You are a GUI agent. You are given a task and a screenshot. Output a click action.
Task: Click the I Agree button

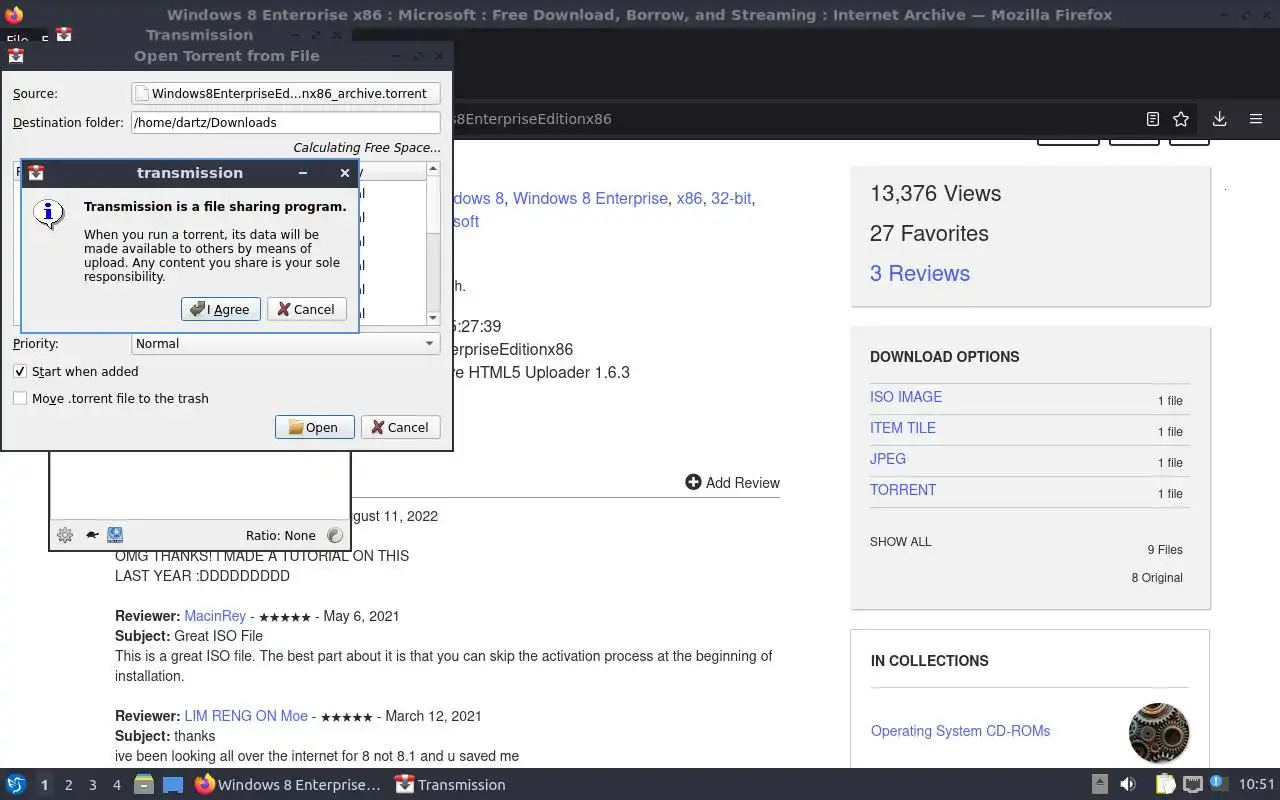point(221,309)
